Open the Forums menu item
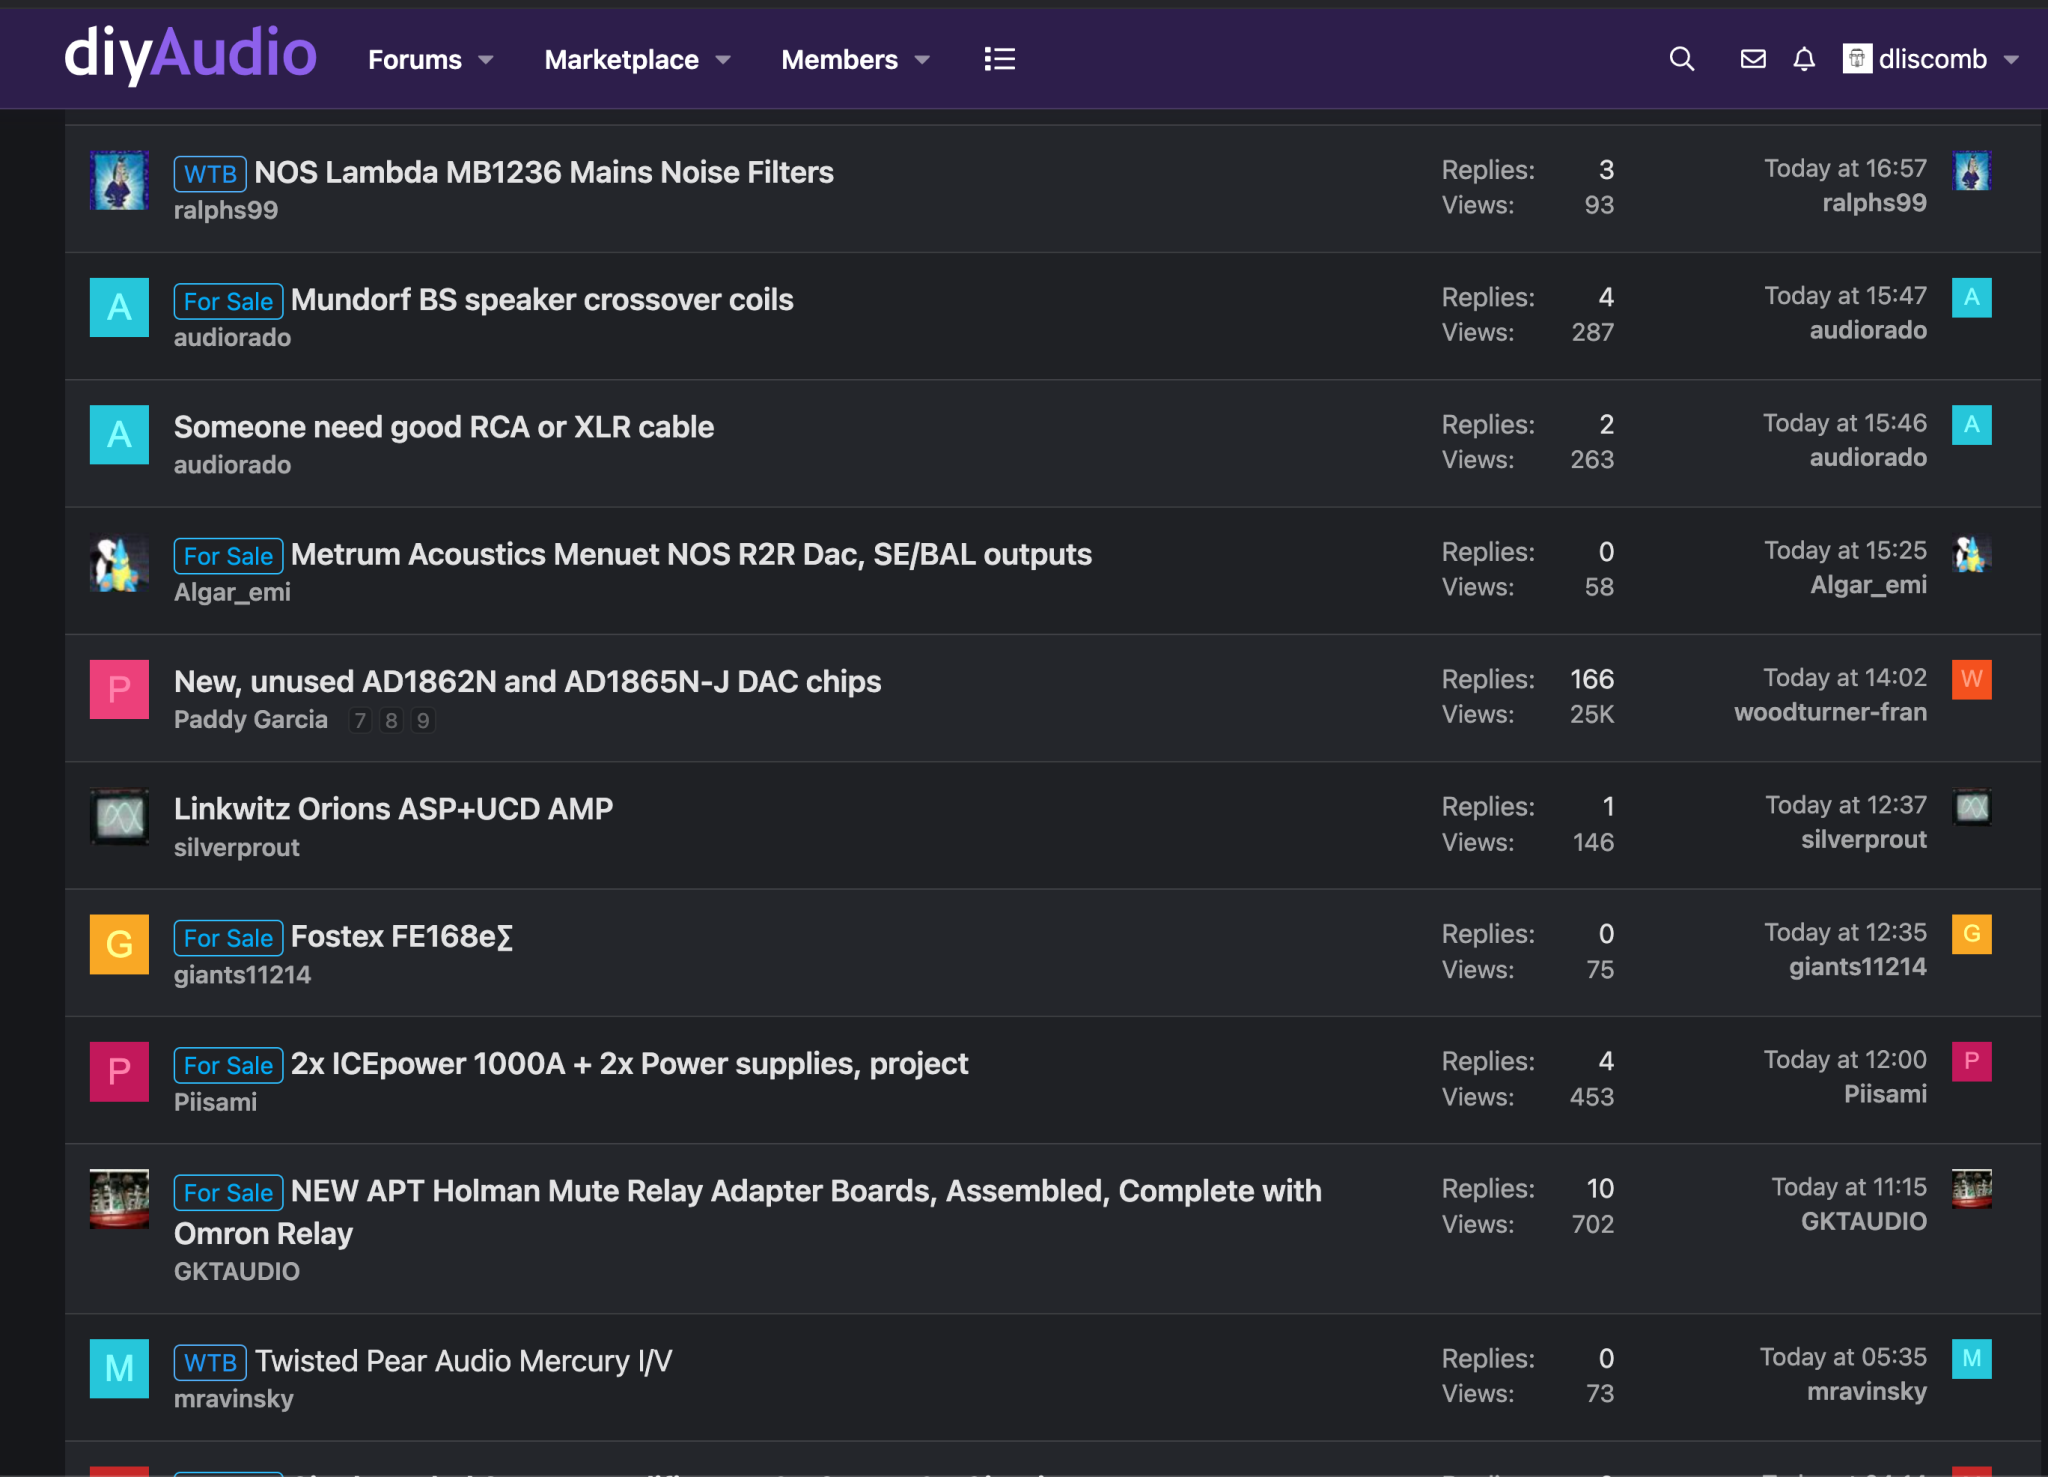 (415, 60)
